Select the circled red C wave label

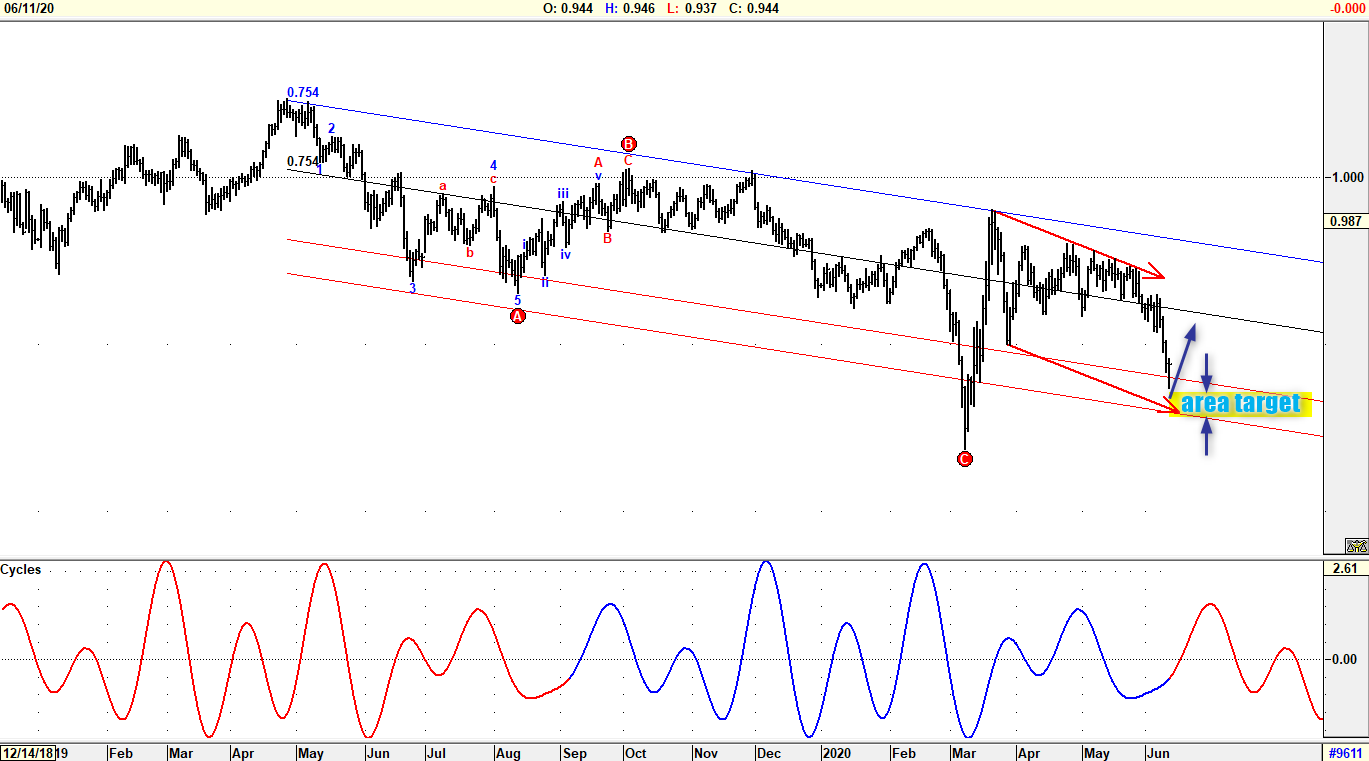pyautogui.click(x=965, y=459)
